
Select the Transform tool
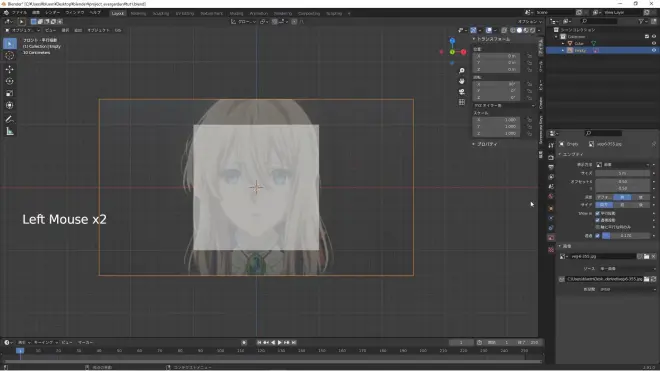pyautogui.click(x=10, y=106)
